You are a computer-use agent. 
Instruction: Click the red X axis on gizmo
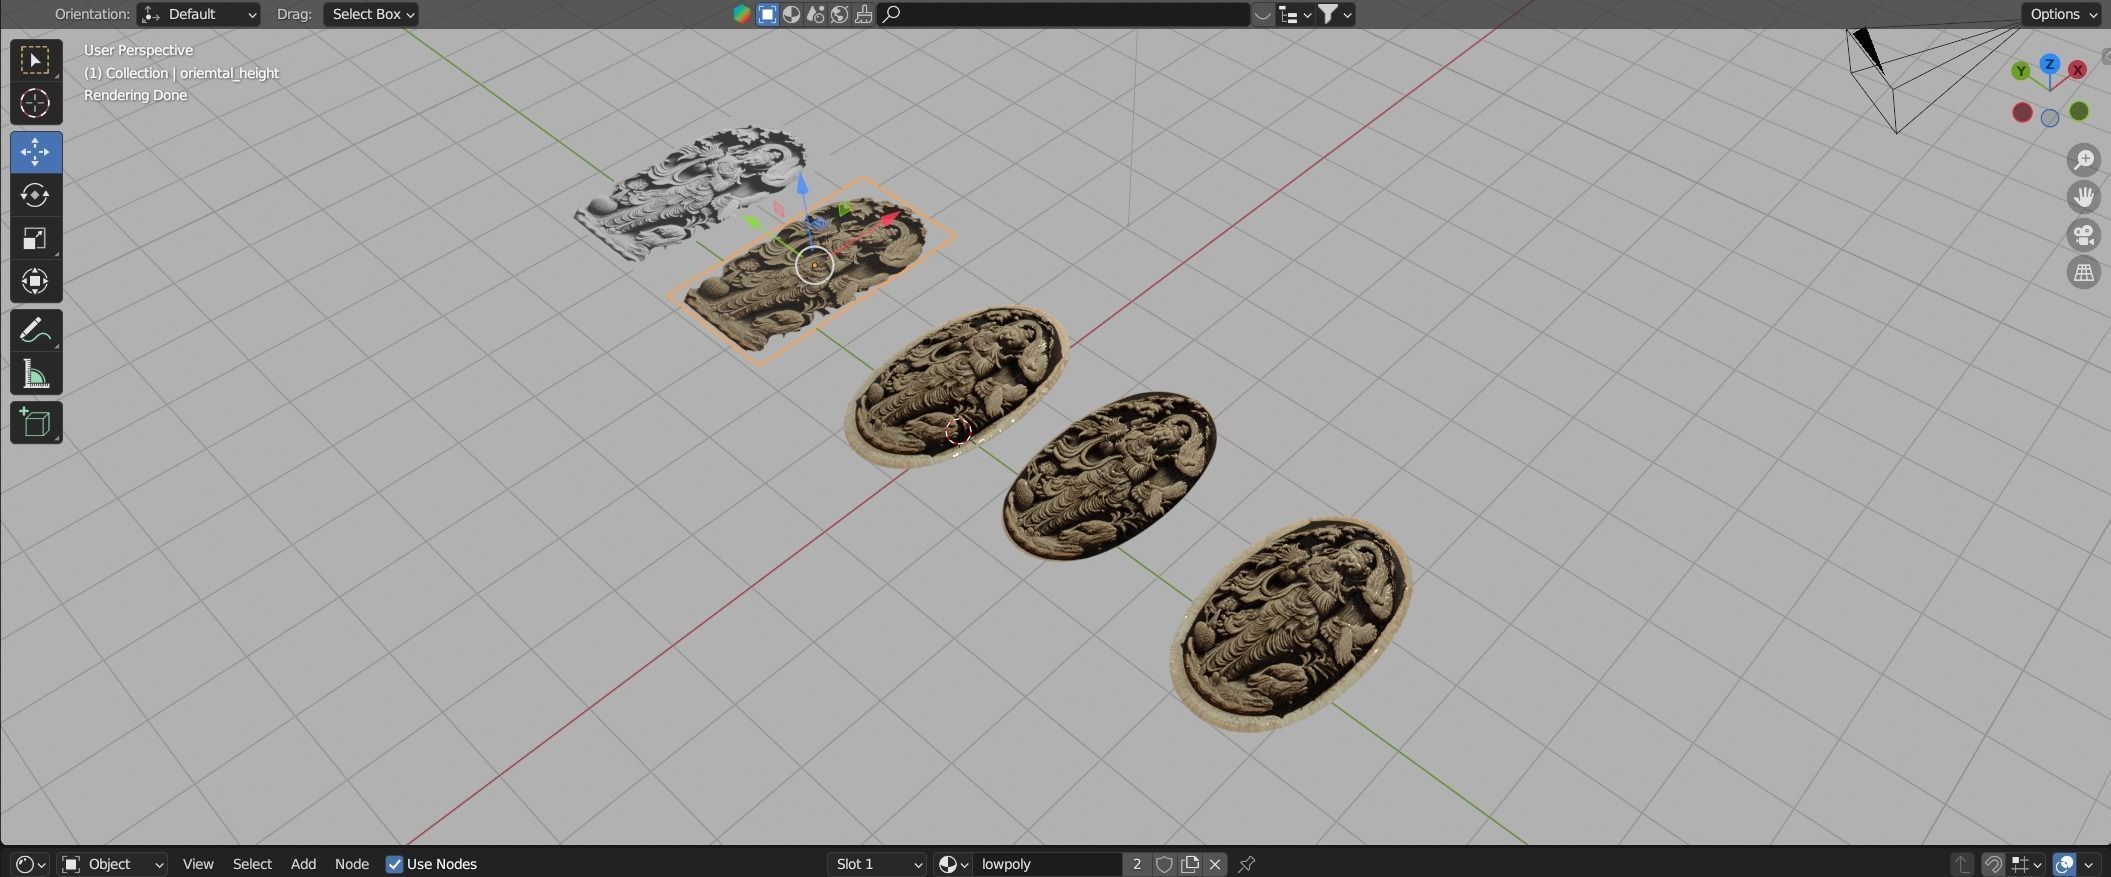click(x=2077, y=70)
